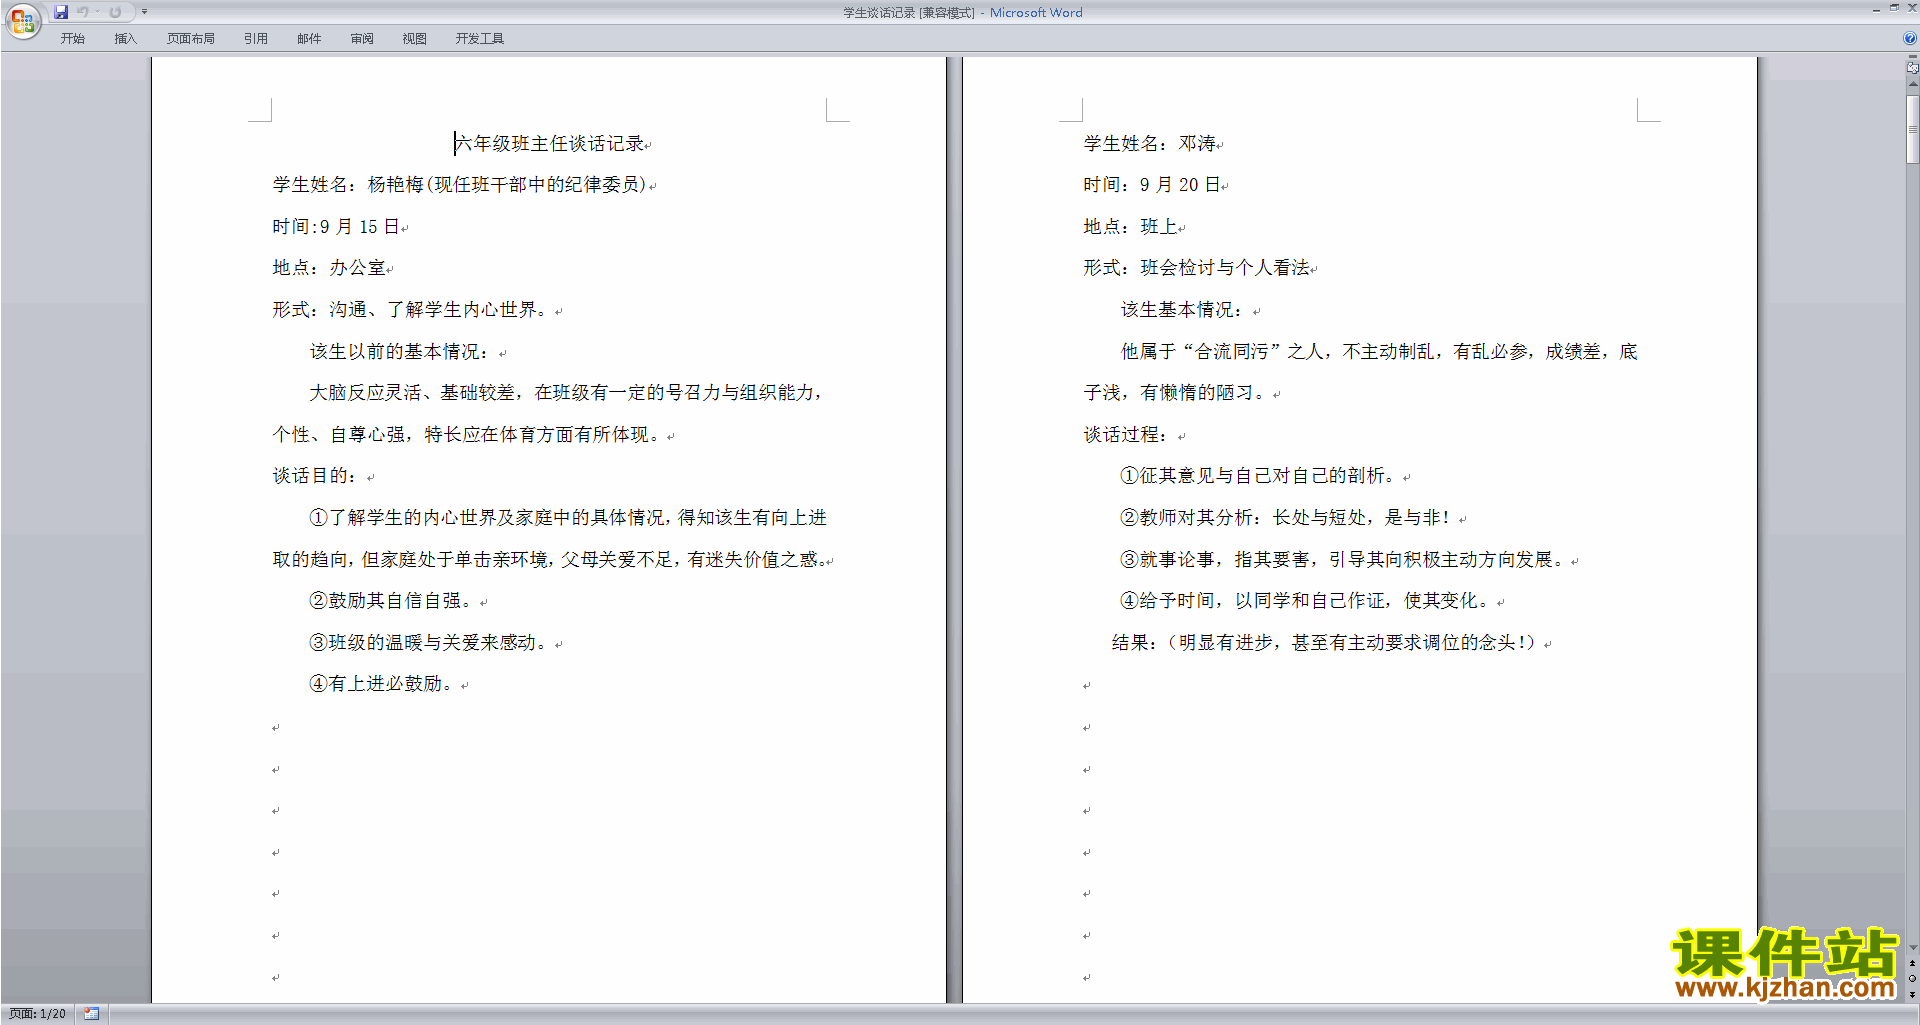Open the Undo history dropdown arrow
The image size is (1920, 1025).
[x=97, y=12]
